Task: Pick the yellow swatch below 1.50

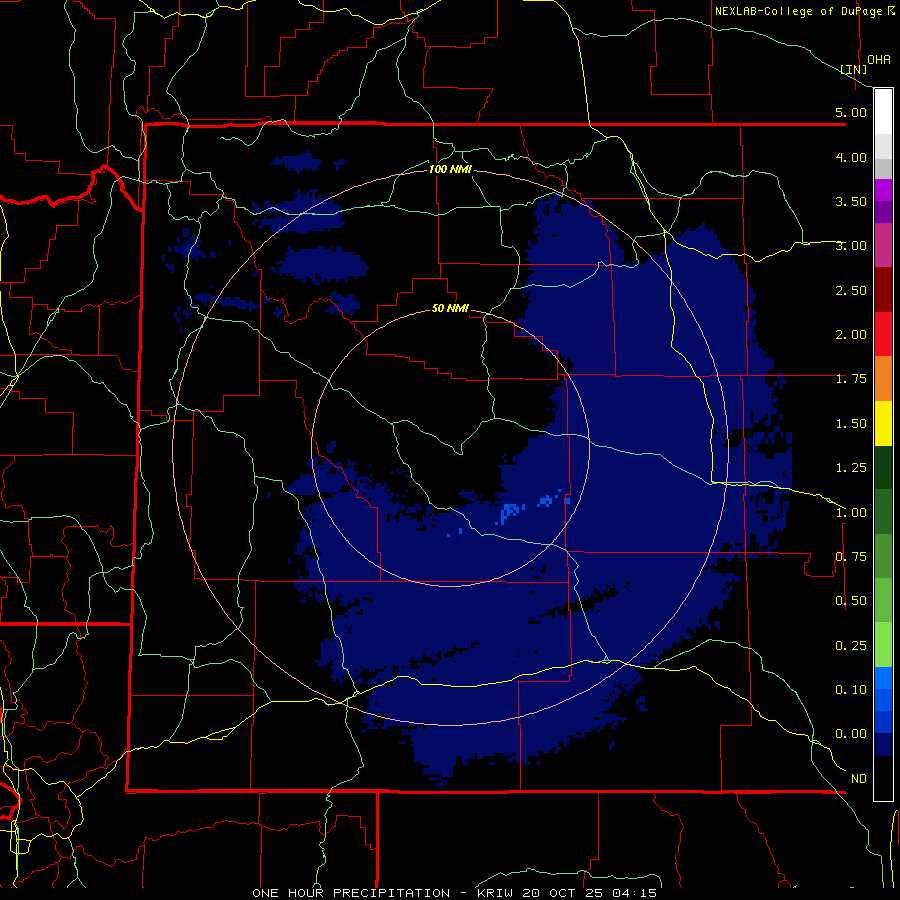Action: tap(883, 423)
